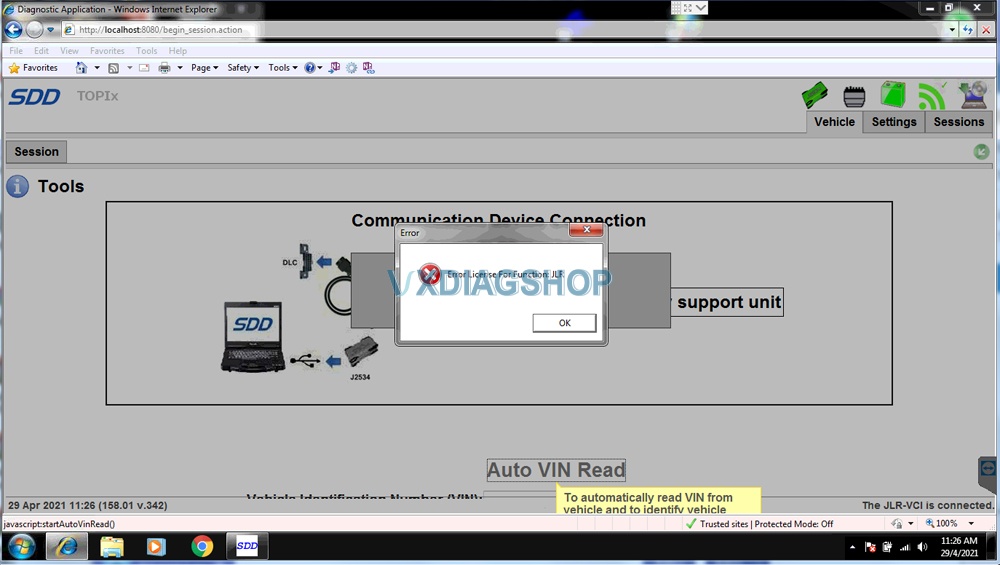Click the green VCI device status icon
This screenshot has height=565, width=1000.
coord(814,96)
